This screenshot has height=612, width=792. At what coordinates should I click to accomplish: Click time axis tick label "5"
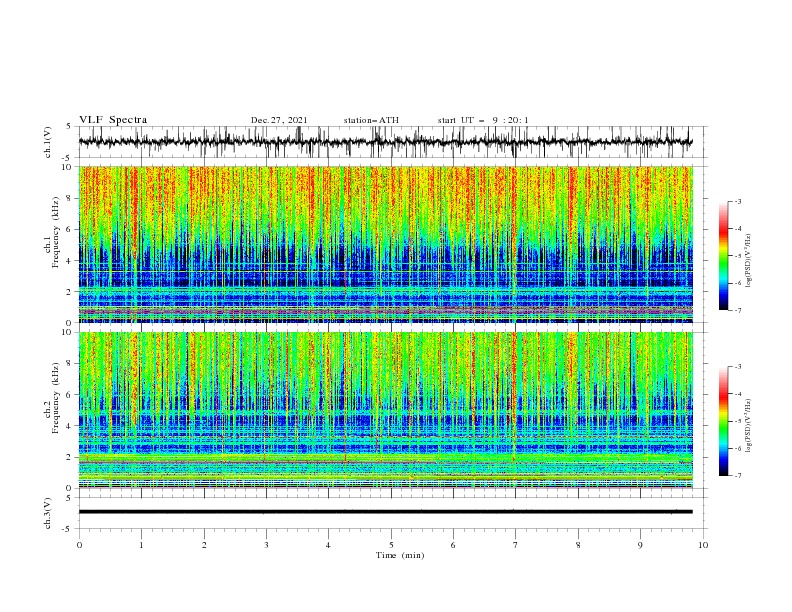391,545
